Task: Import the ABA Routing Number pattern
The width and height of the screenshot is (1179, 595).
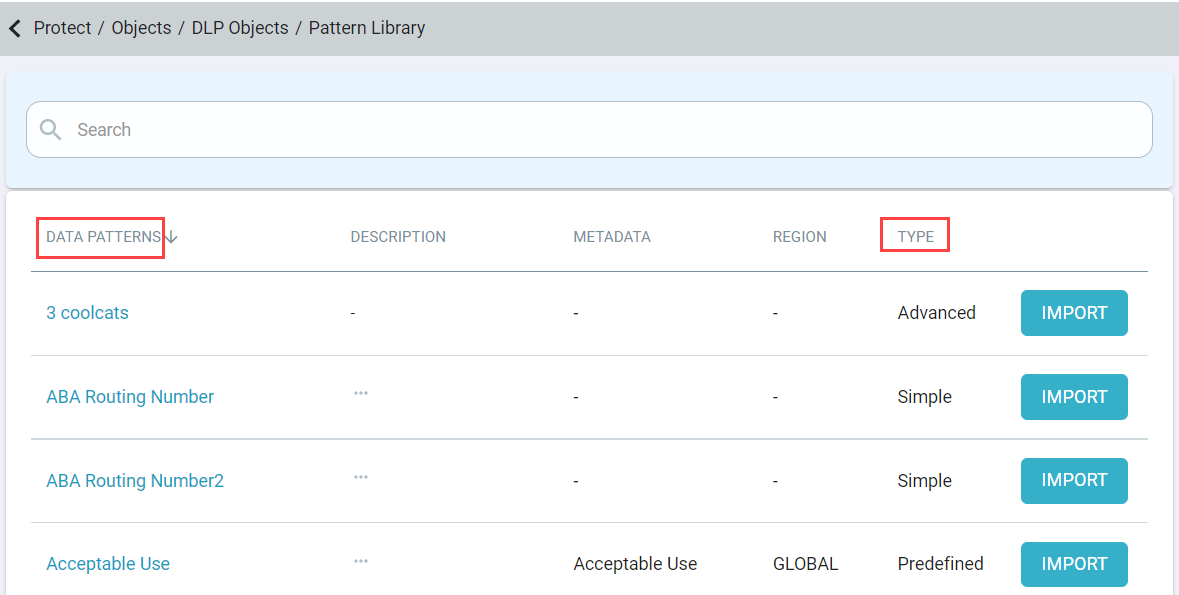Action: pos(1074,396)
